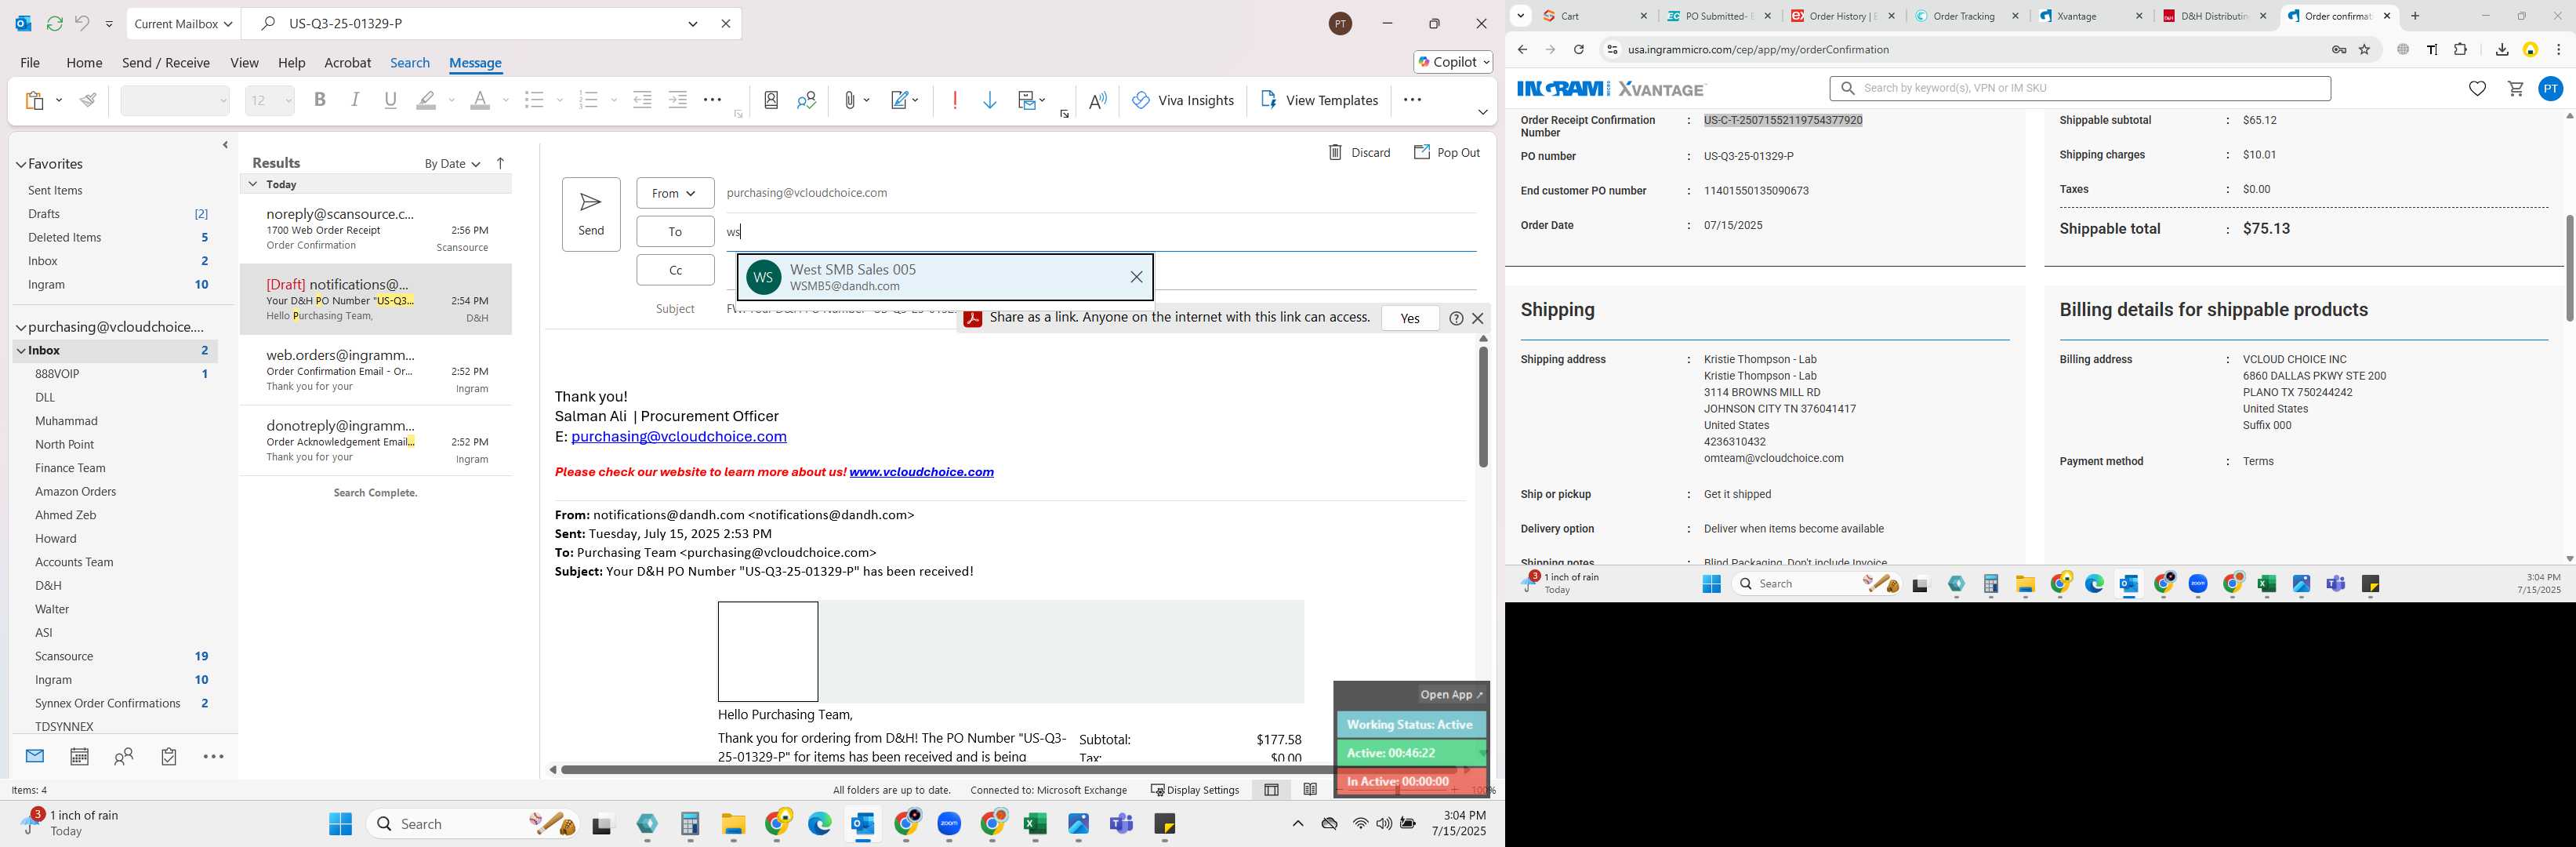Screen dimensions: 2576x847
Task: Collapse the Favorites folder group
Action: 20,164
